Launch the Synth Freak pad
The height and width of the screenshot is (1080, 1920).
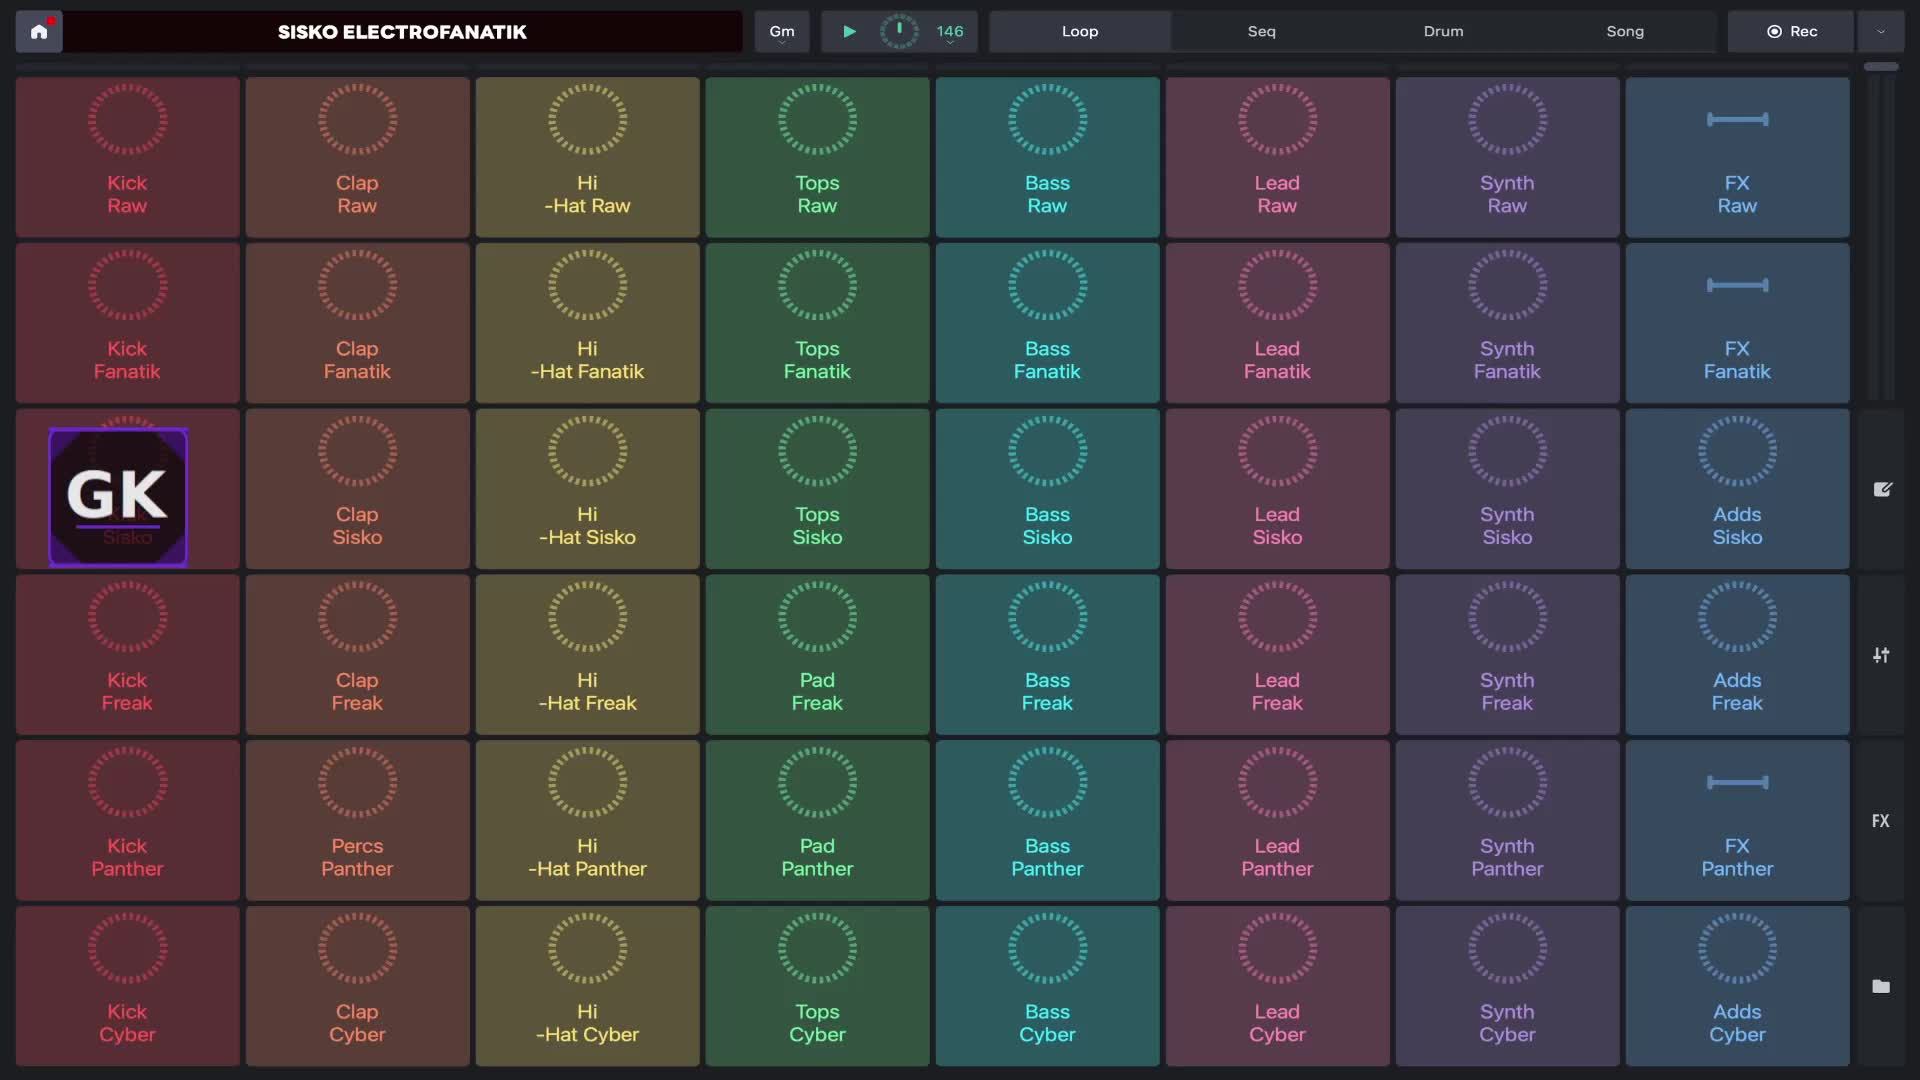coord(1508,655)
